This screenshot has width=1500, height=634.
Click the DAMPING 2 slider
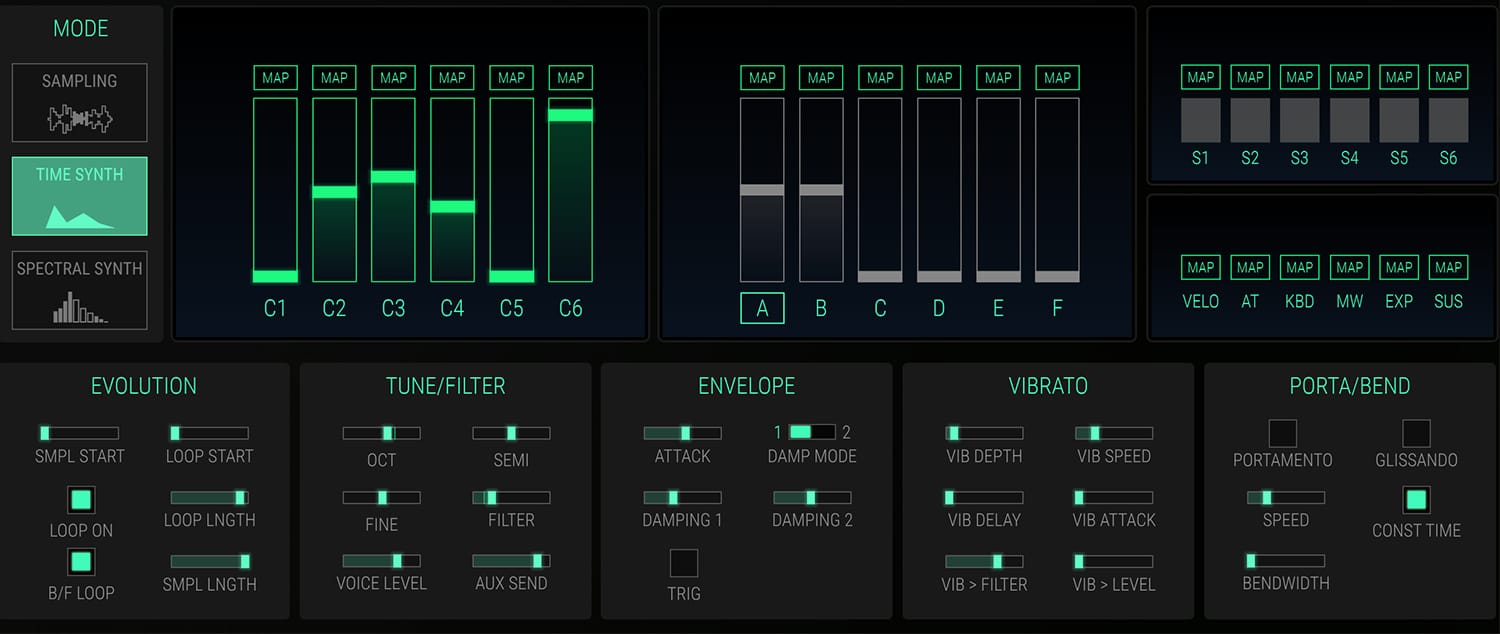[812, 497]
